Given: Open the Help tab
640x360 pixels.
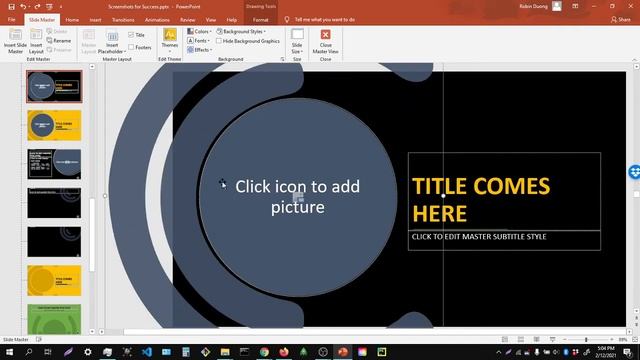Looking at the screenshot, I should pyautogui.click(x=231, y=20).
